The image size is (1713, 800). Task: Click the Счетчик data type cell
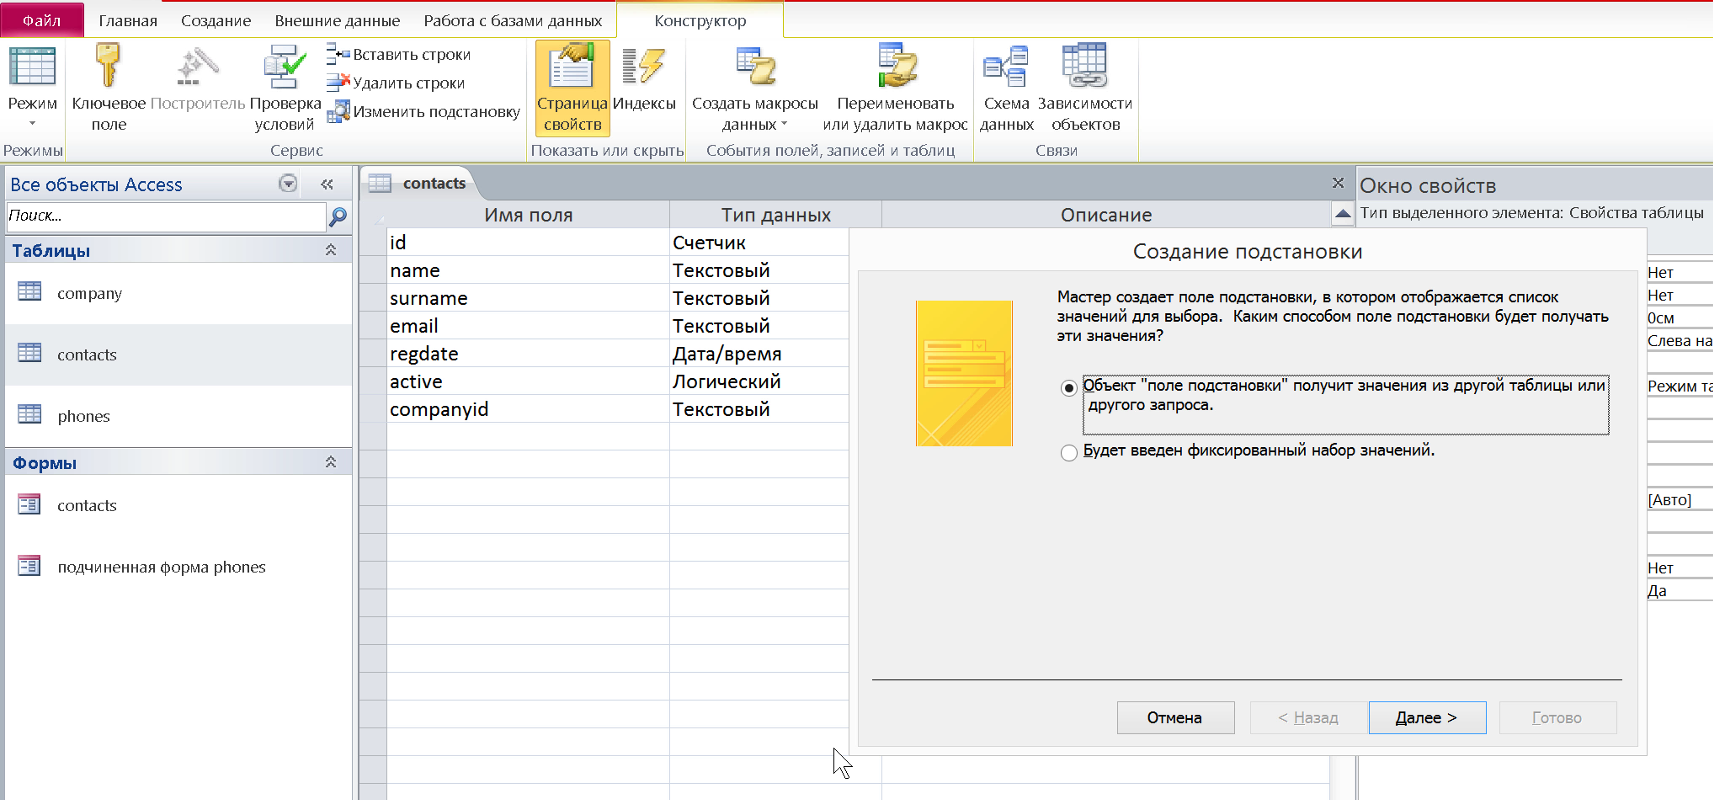(x=759, y=243)
